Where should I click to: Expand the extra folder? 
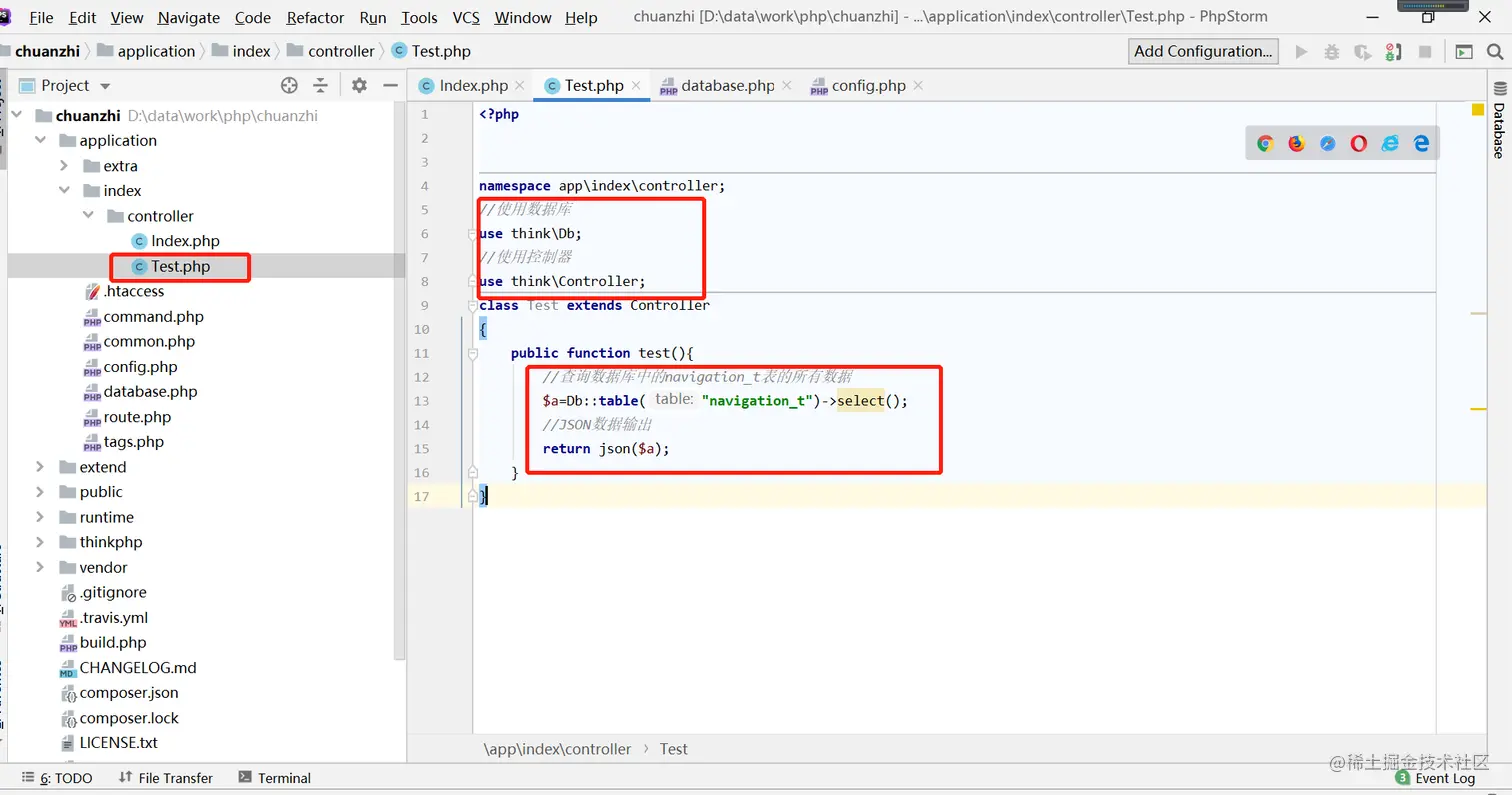click(x=65, y=166)
